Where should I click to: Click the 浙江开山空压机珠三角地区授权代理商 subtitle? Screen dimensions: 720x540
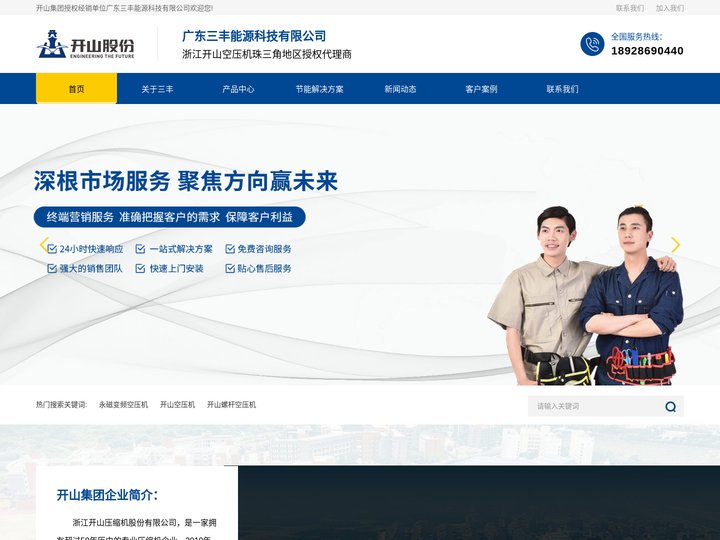point(267,54)
